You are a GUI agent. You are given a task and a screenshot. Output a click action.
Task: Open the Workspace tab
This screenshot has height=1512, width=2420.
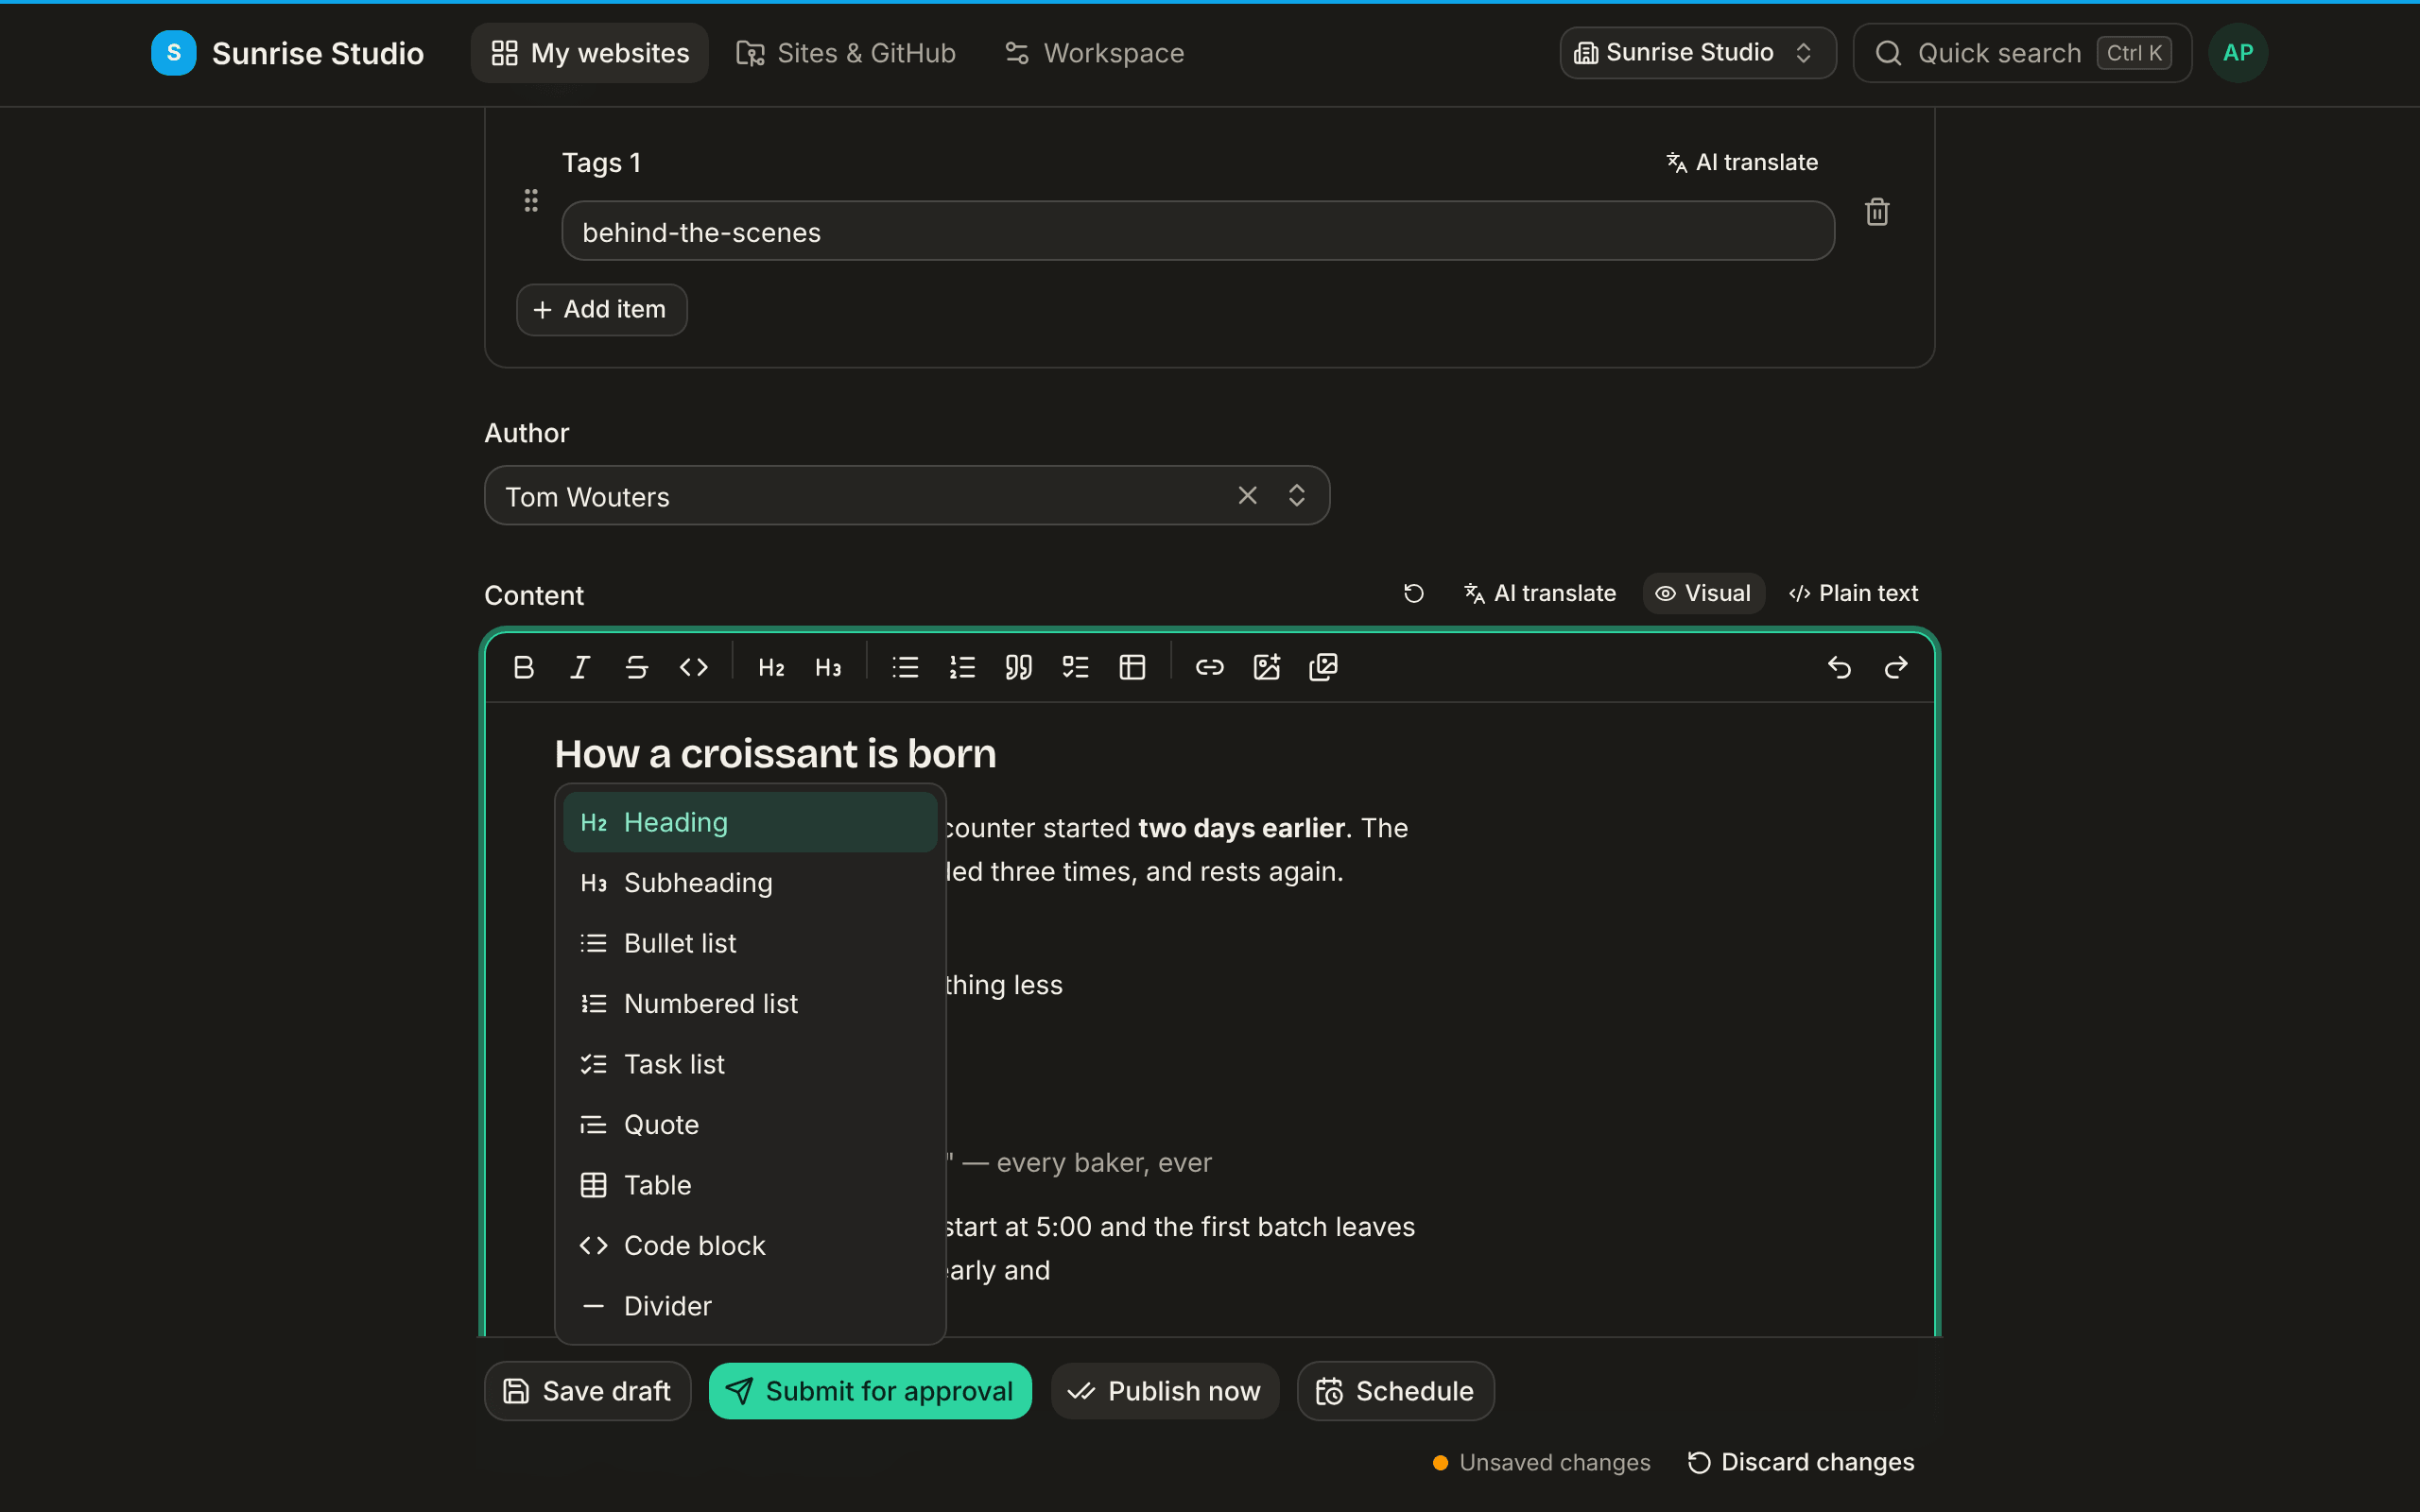click(1094, 53)
